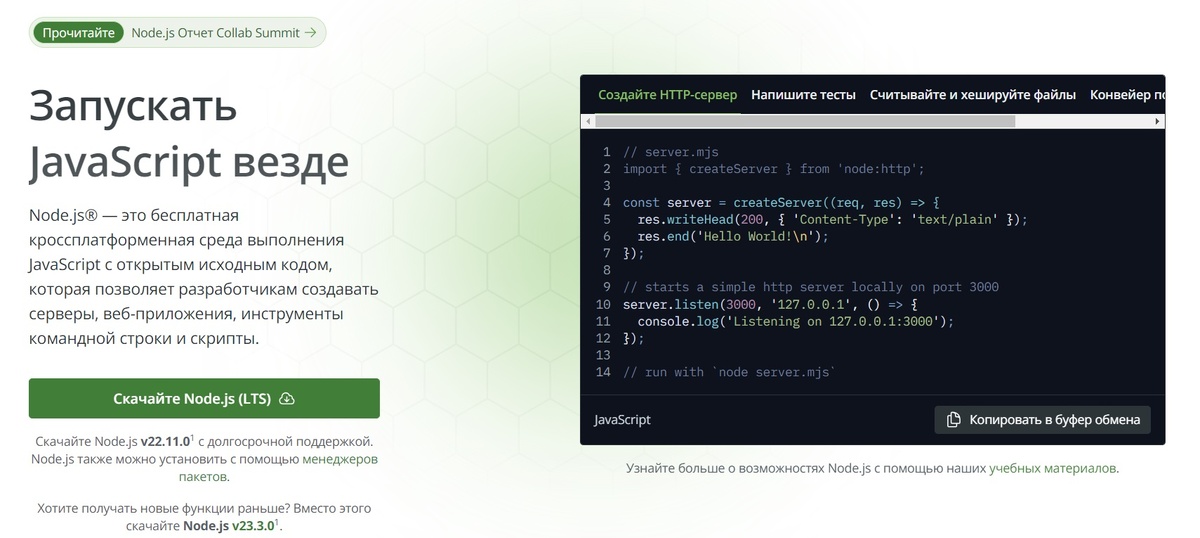Click the footnote 1 after v23.3.0
The height and width of the screenshot is (538, 1200).
tap(278, 521)
